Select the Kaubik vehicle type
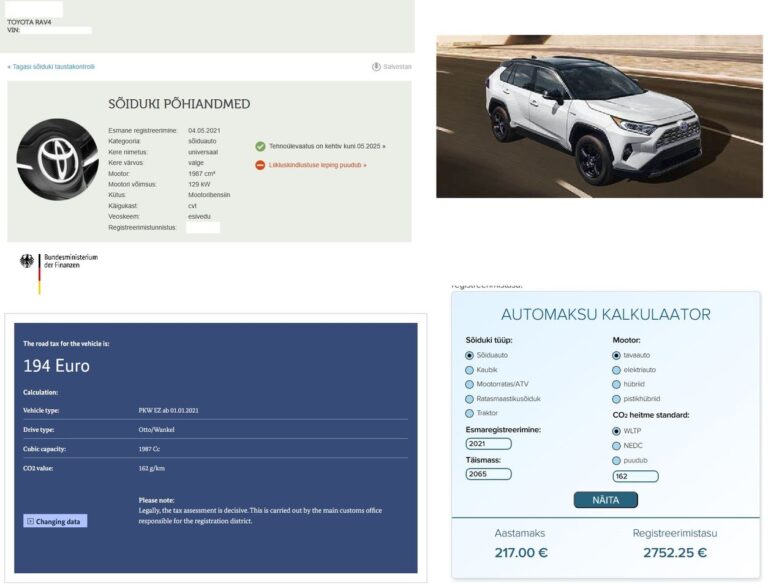This screenshot has width=768, height=588. click(x=470, y=370)
